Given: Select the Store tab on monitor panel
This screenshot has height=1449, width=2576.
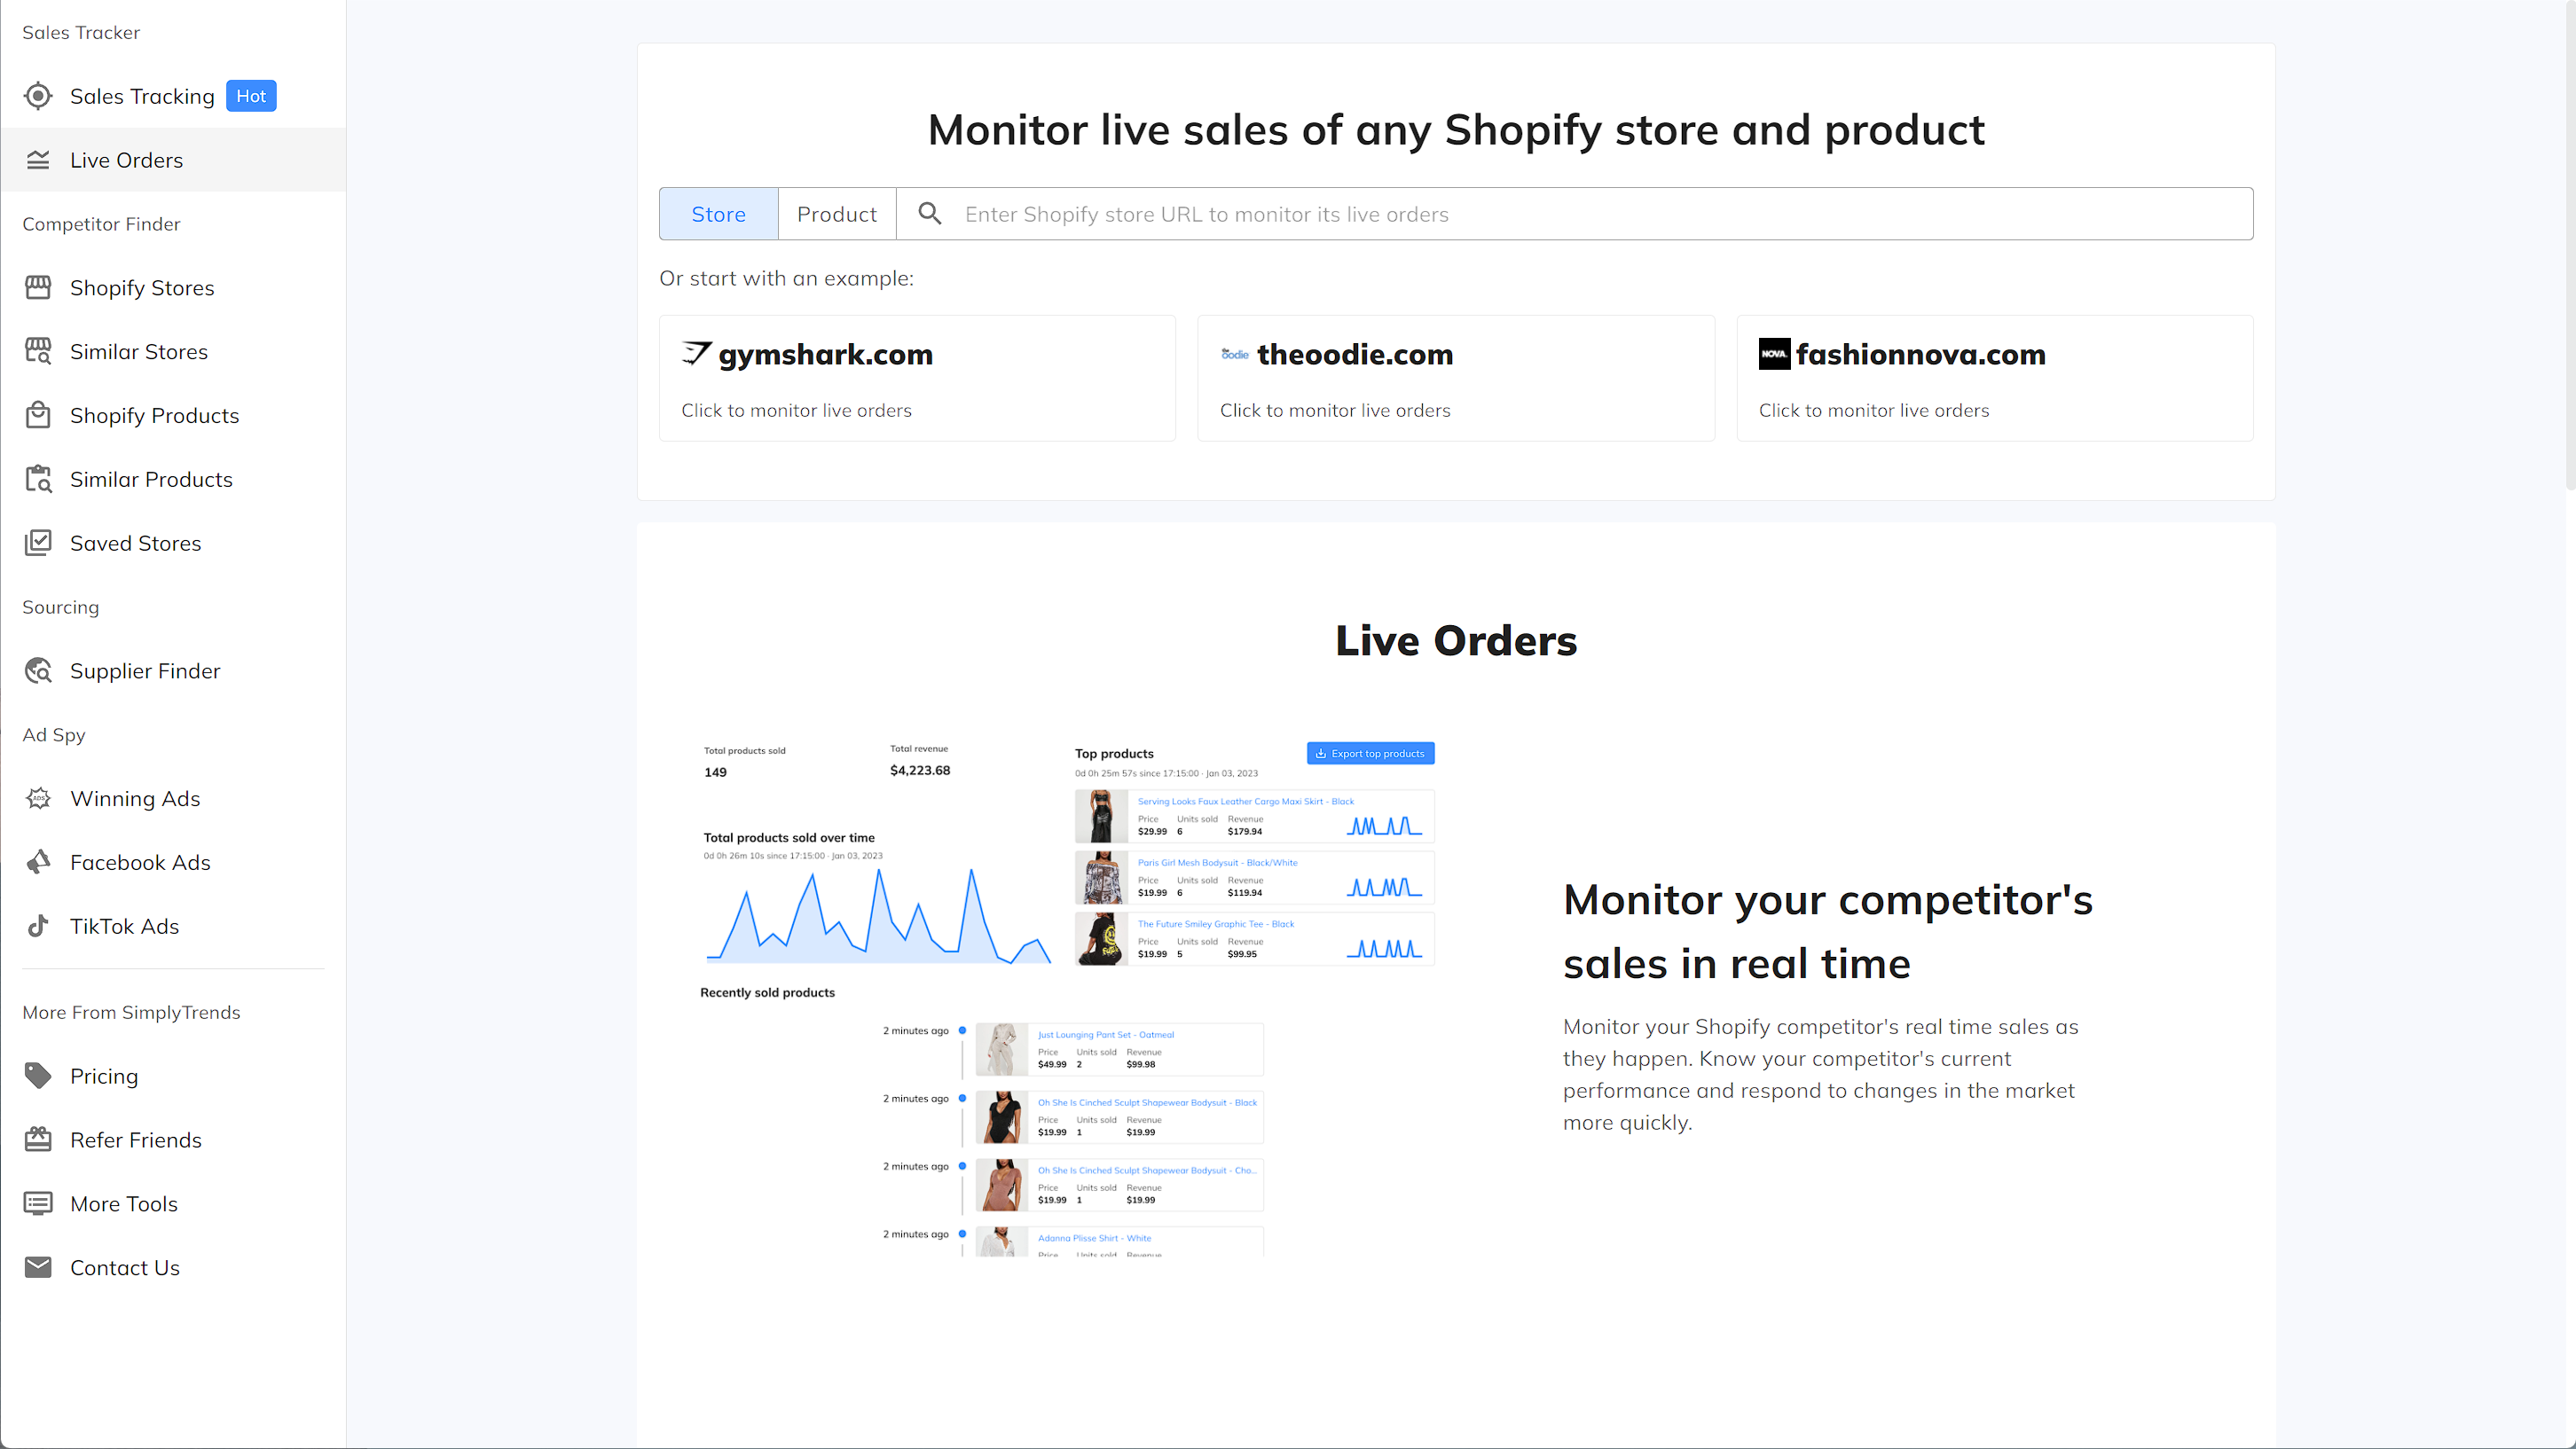Looking at the screenshot, I should coord(719,214).
